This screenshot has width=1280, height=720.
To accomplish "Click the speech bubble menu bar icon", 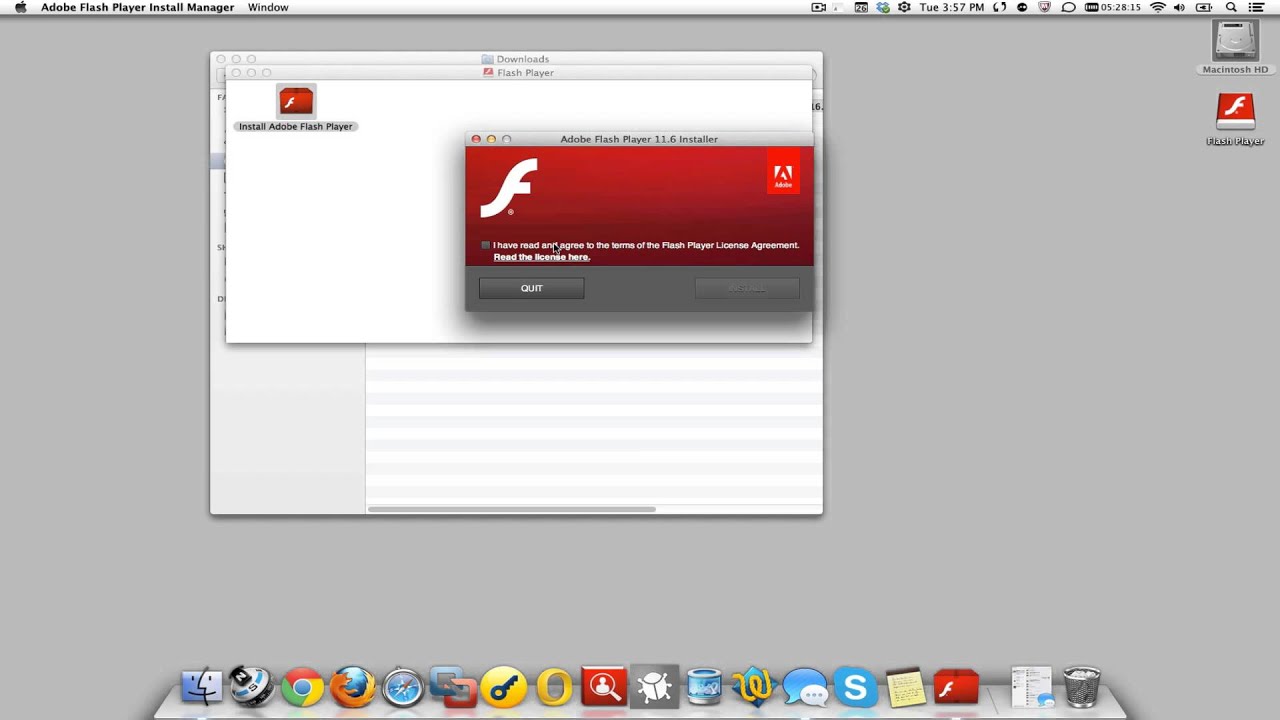I will (1068, 7).
